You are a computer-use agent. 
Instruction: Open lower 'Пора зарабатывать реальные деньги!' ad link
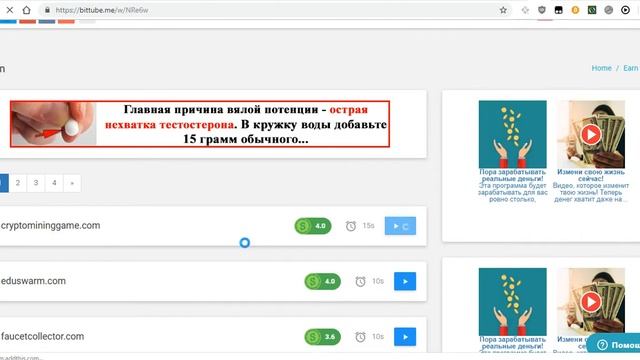pos(513,343)
